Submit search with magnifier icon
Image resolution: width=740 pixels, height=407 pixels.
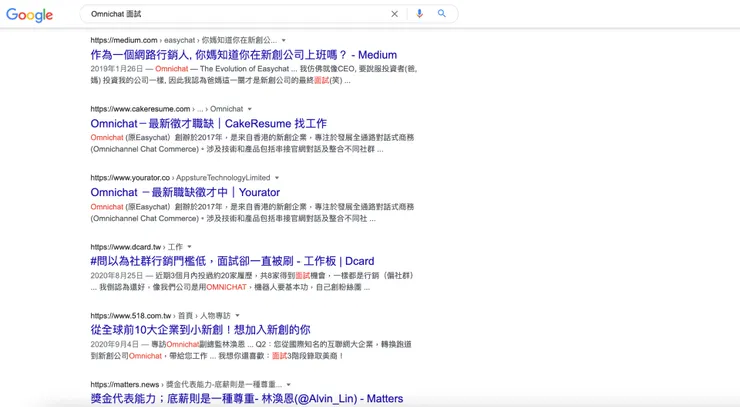click(x=442, y=14)
